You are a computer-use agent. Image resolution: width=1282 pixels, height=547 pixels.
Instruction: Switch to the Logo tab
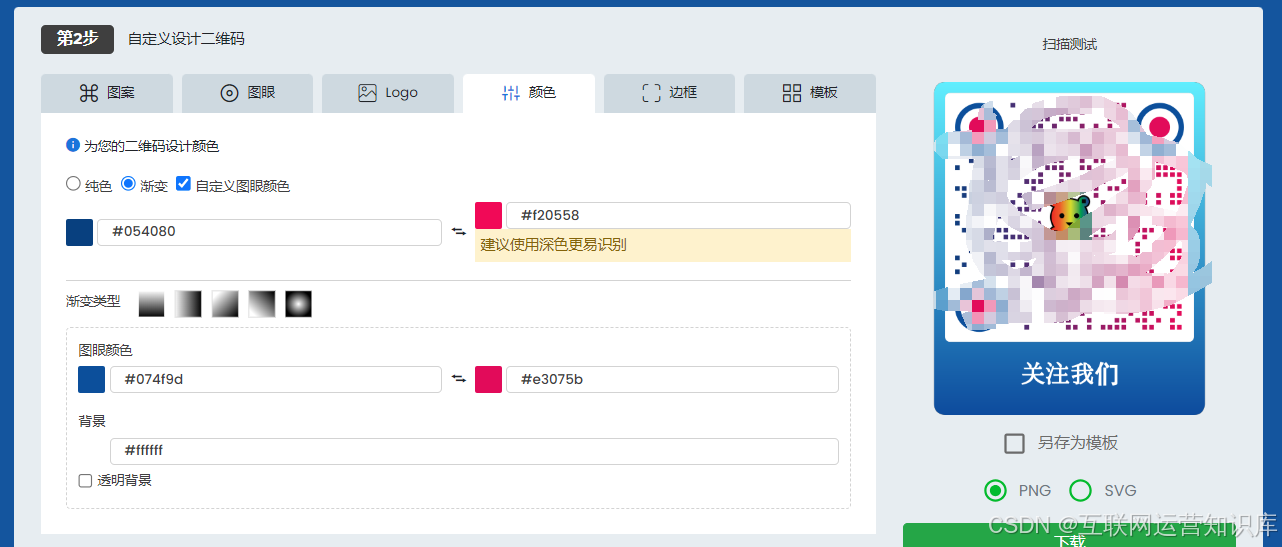point(388,93)
